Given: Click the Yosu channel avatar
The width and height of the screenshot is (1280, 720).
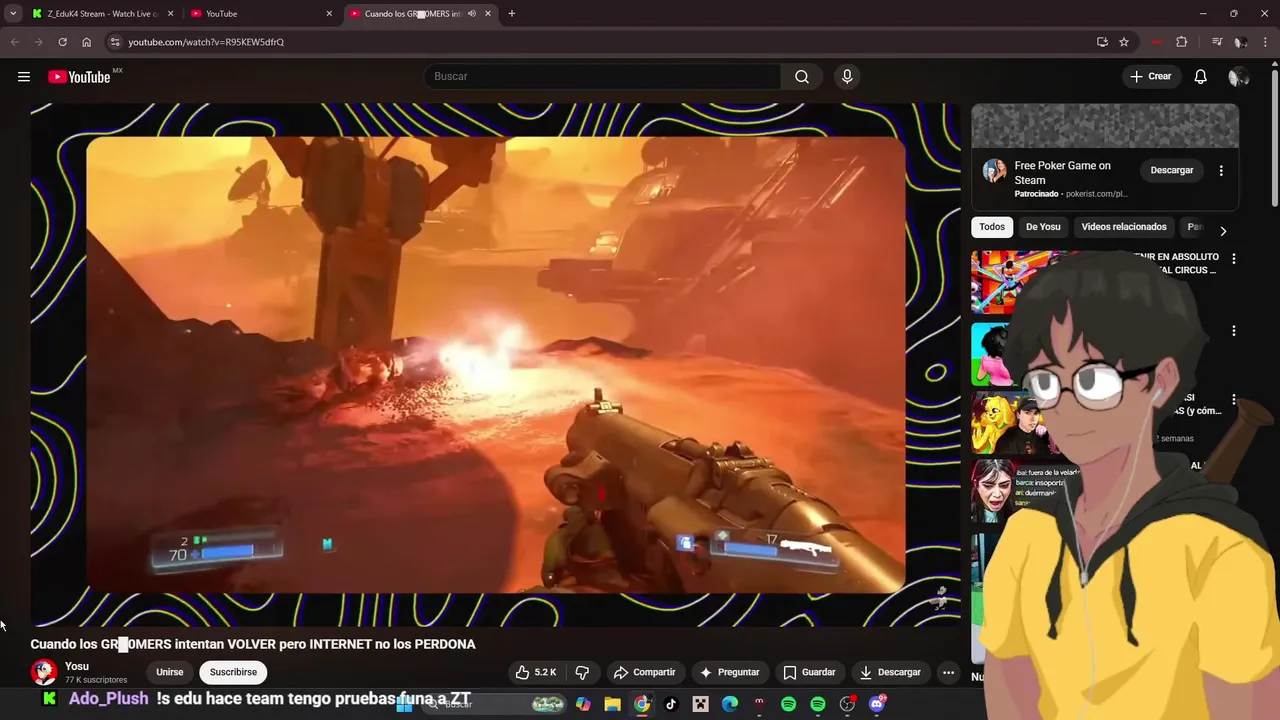Looking at the screenshot, I should tap(43, 672).
